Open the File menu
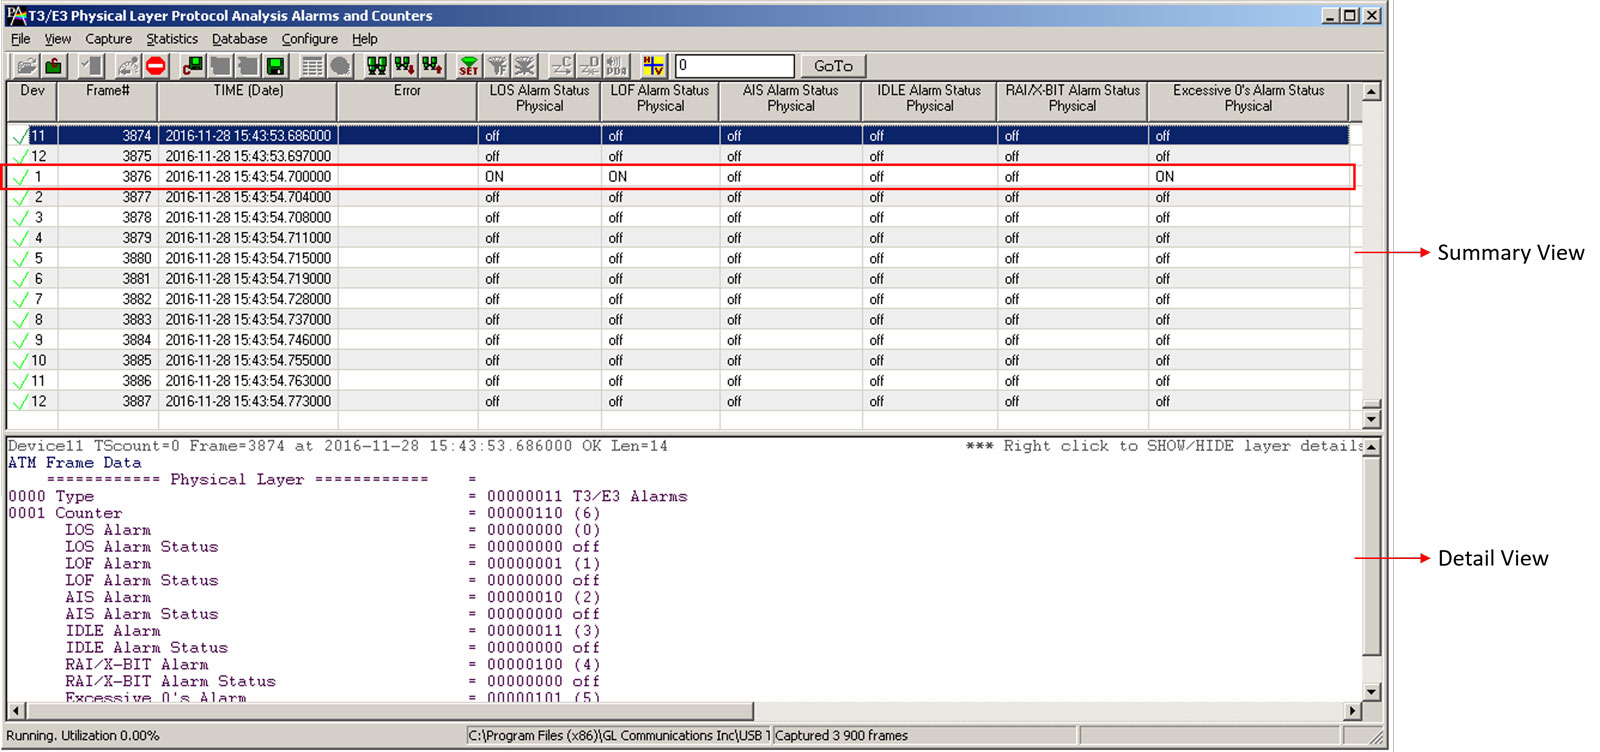The height and width of the screenshot is (752, 1600). coord(20,39)
